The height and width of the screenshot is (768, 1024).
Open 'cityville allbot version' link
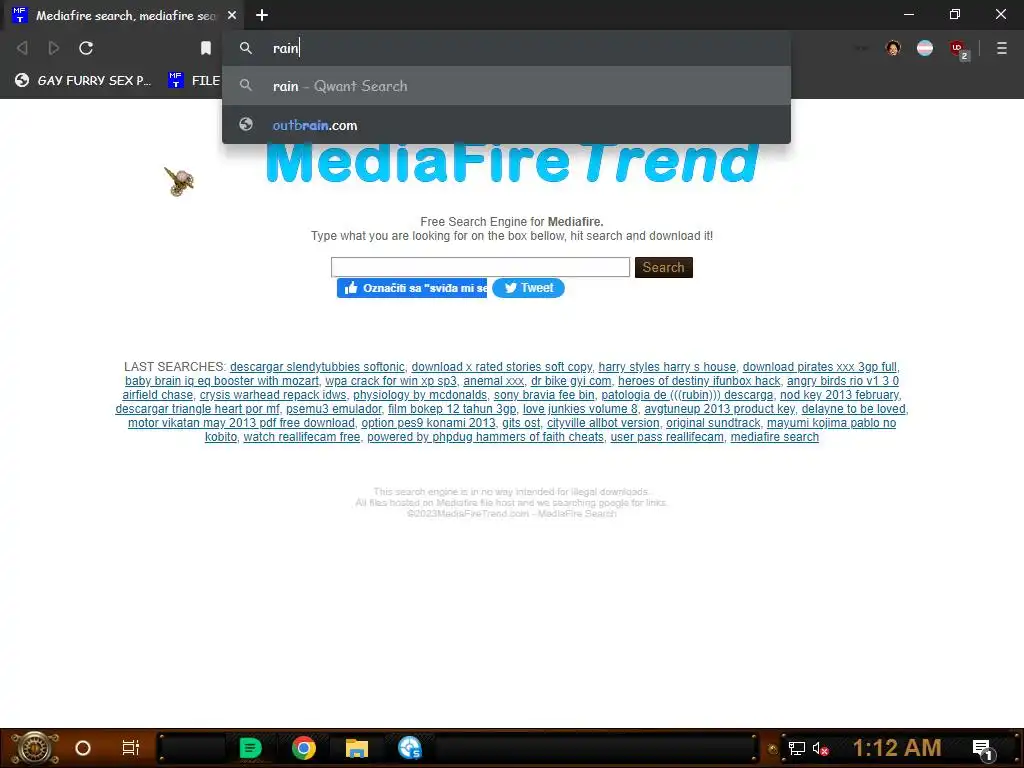click(x=603, y=423)
